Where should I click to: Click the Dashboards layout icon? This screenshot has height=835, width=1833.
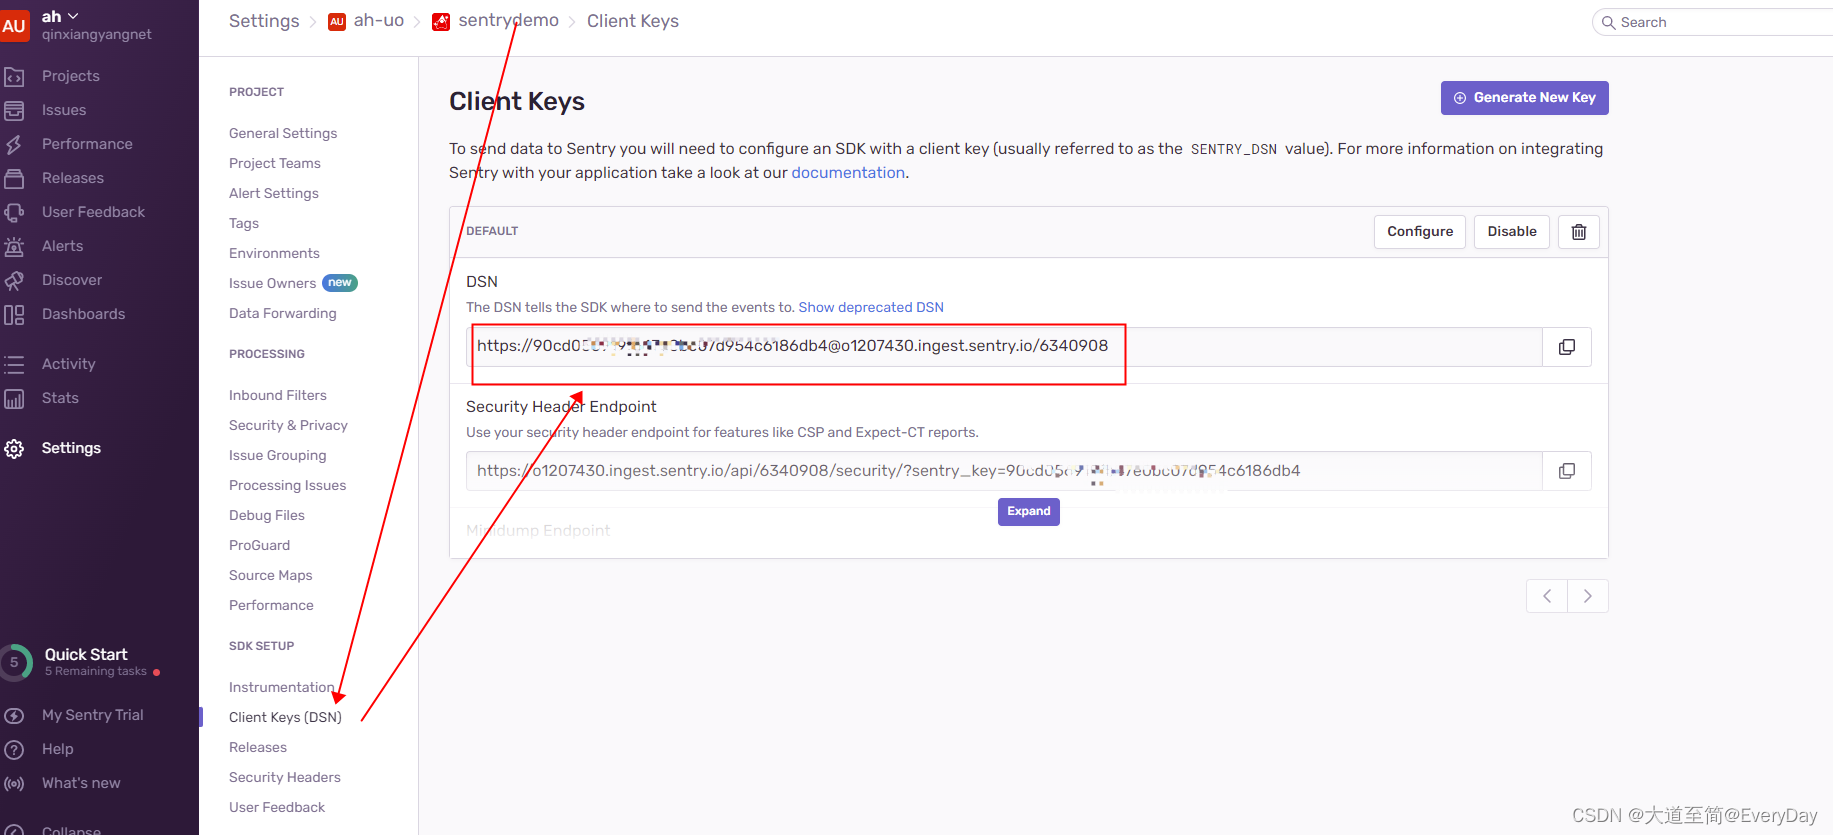coord(14,314)
